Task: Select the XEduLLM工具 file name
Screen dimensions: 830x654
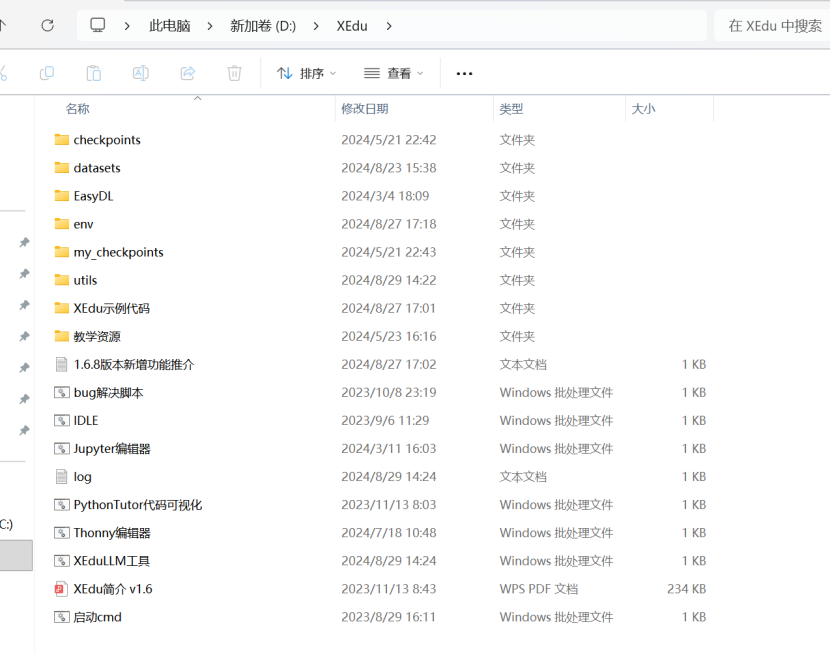Action: coord(112,561)
